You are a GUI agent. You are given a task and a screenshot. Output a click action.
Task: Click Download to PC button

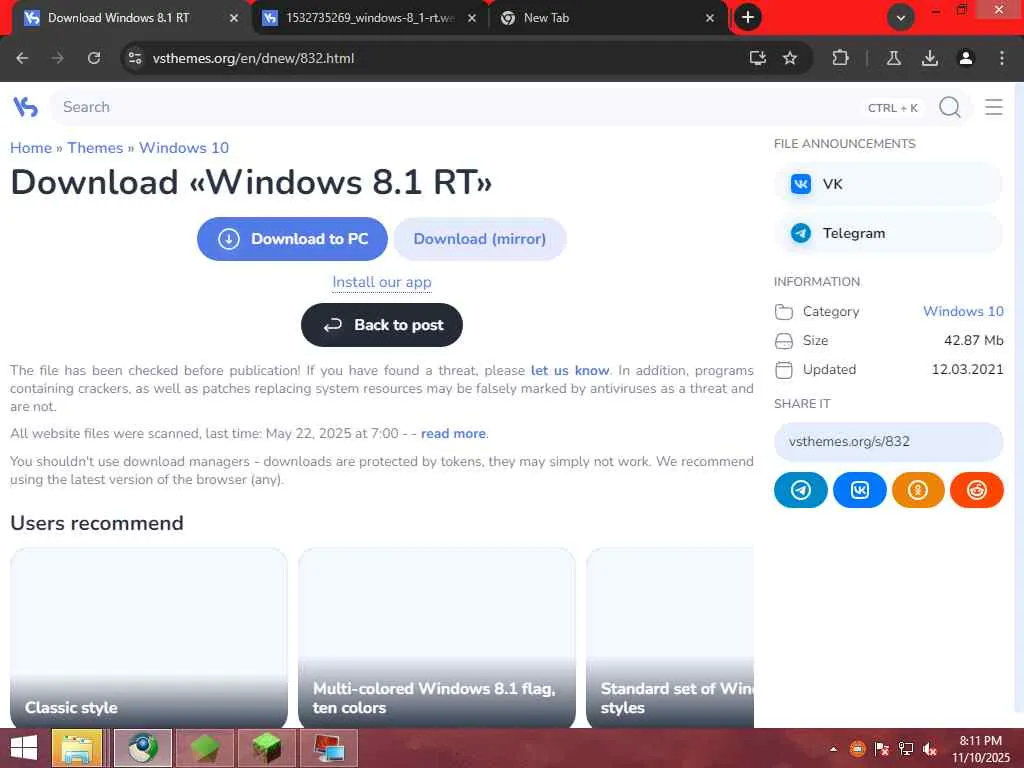(x=292, y=239)
